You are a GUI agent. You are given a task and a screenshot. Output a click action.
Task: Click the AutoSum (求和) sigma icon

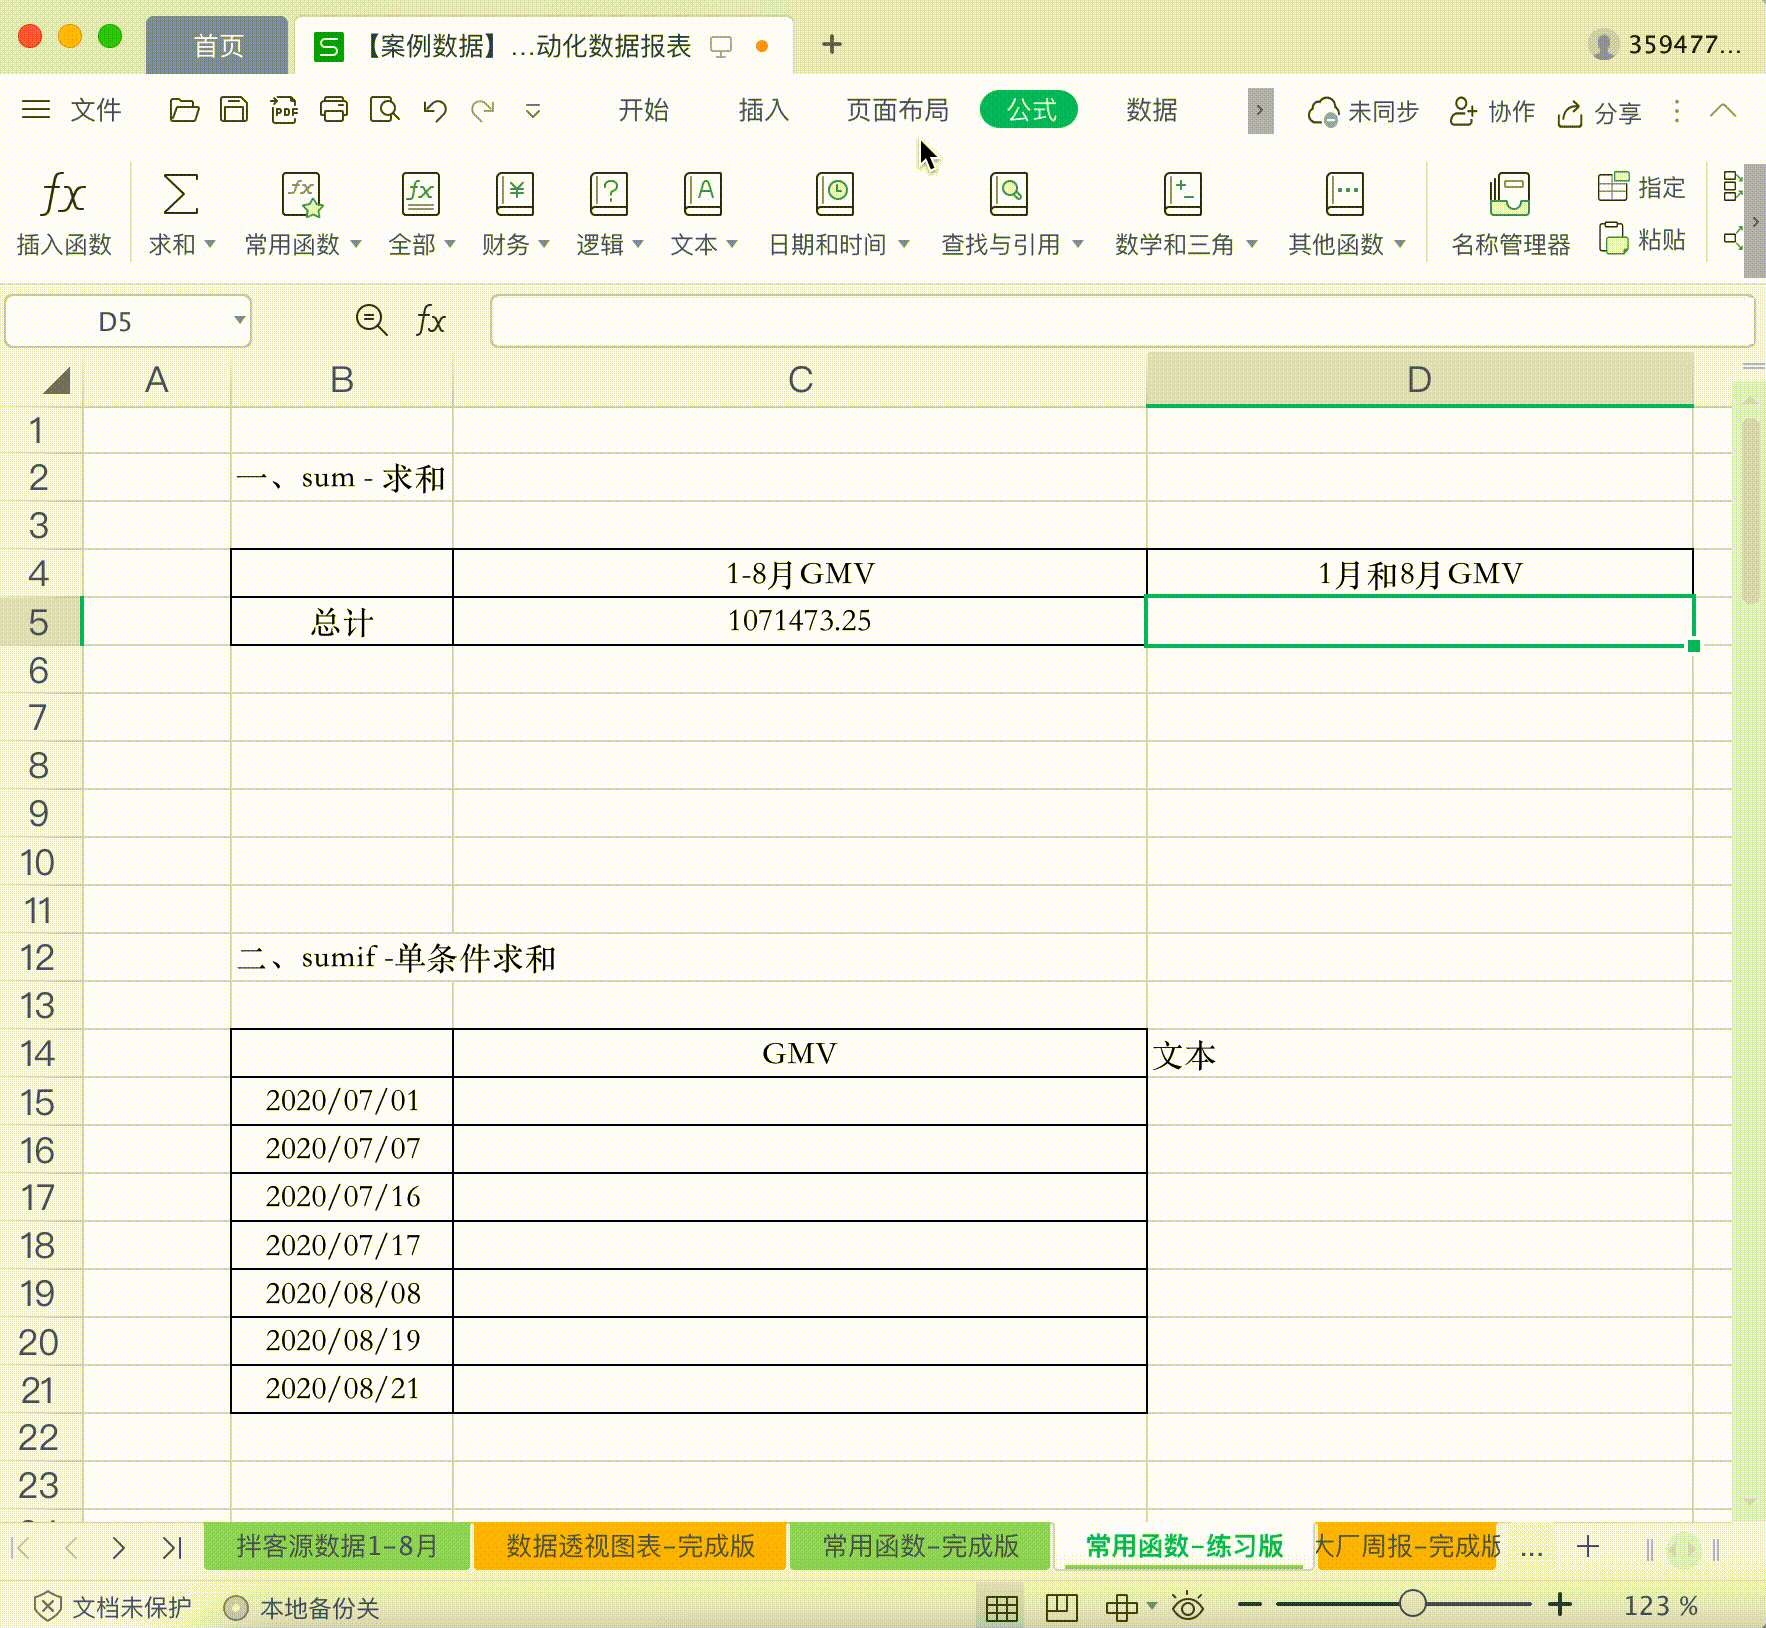click(x=180, y=193)
